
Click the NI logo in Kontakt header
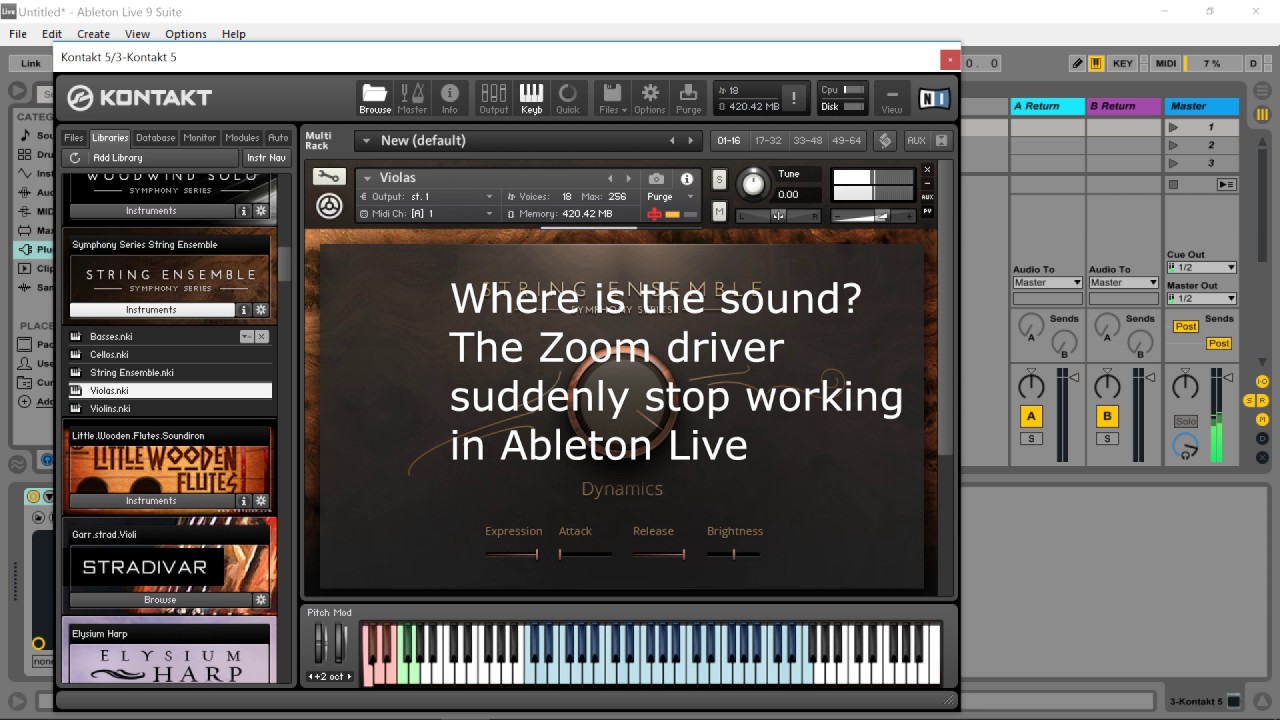tap(934, 98)
